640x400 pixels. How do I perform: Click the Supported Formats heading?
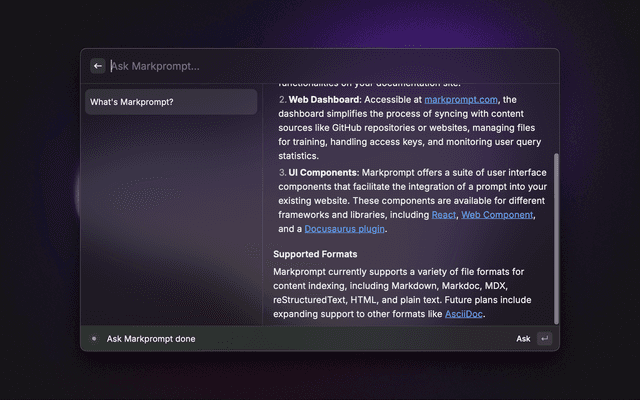pos(315,254)
